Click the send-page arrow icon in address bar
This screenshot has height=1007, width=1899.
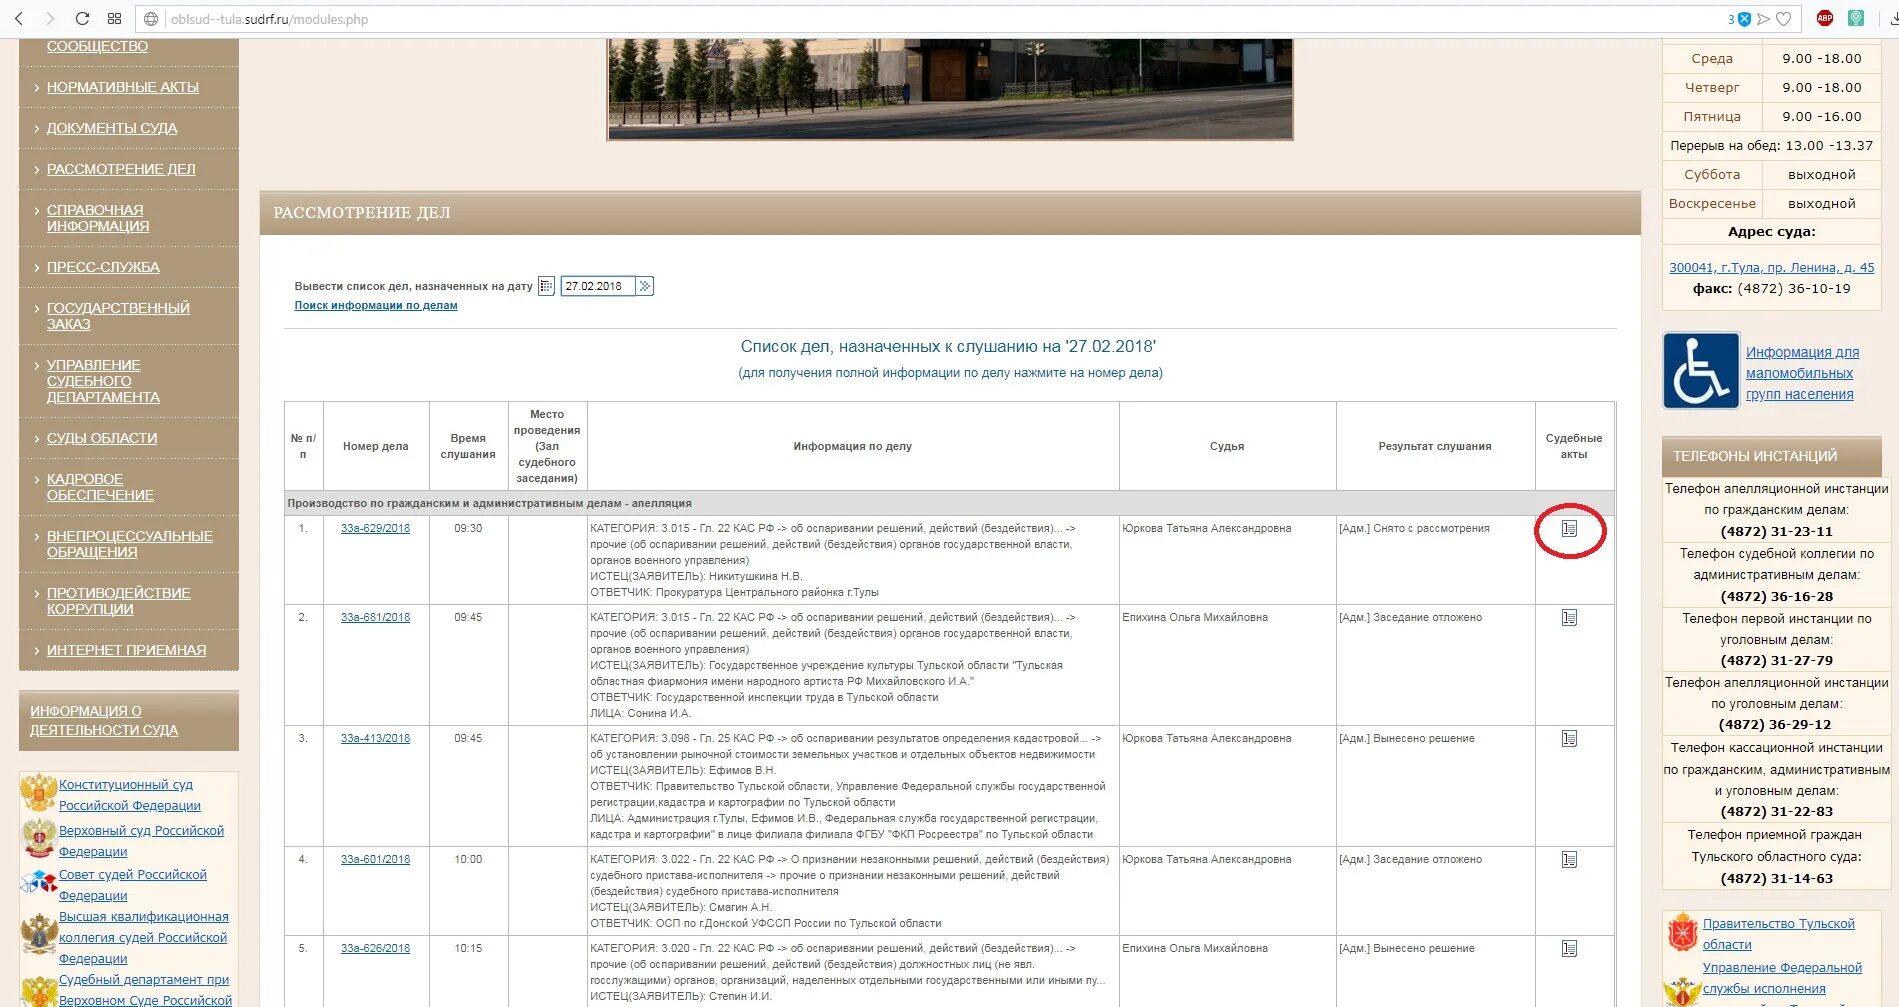pos(1763,19)
